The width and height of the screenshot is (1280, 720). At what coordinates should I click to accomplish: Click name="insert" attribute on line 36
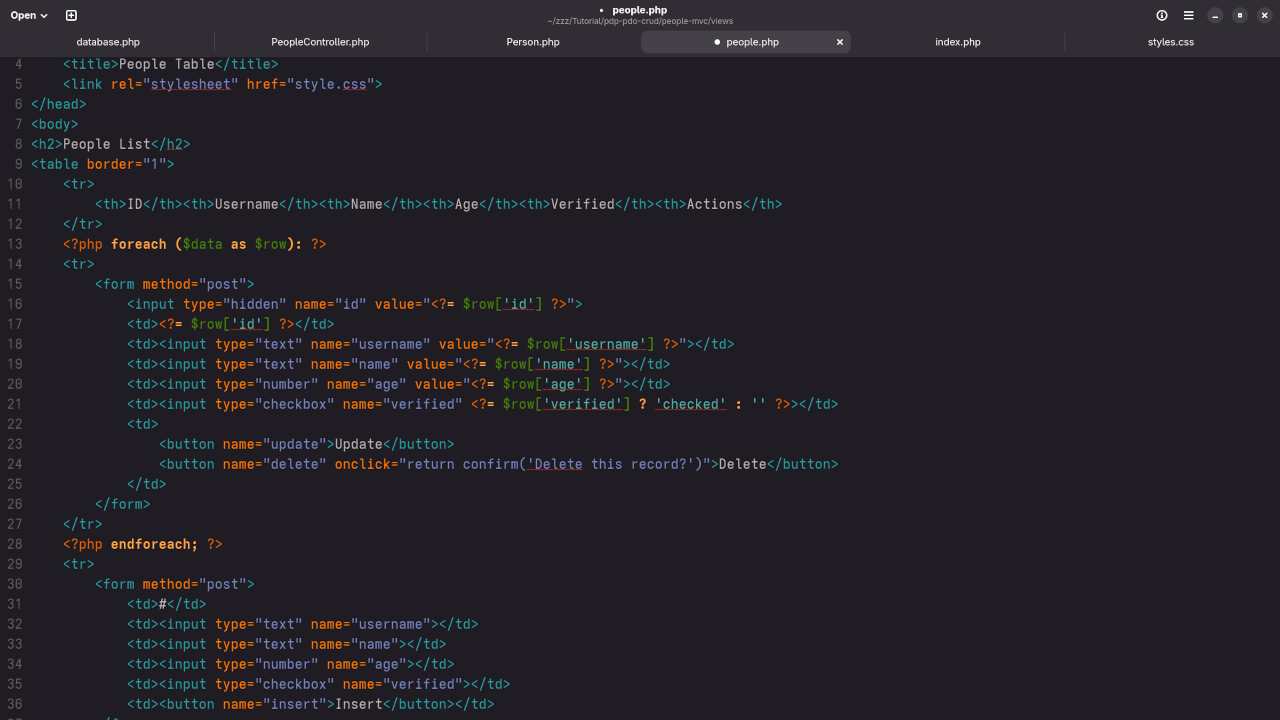click(275, 704)
